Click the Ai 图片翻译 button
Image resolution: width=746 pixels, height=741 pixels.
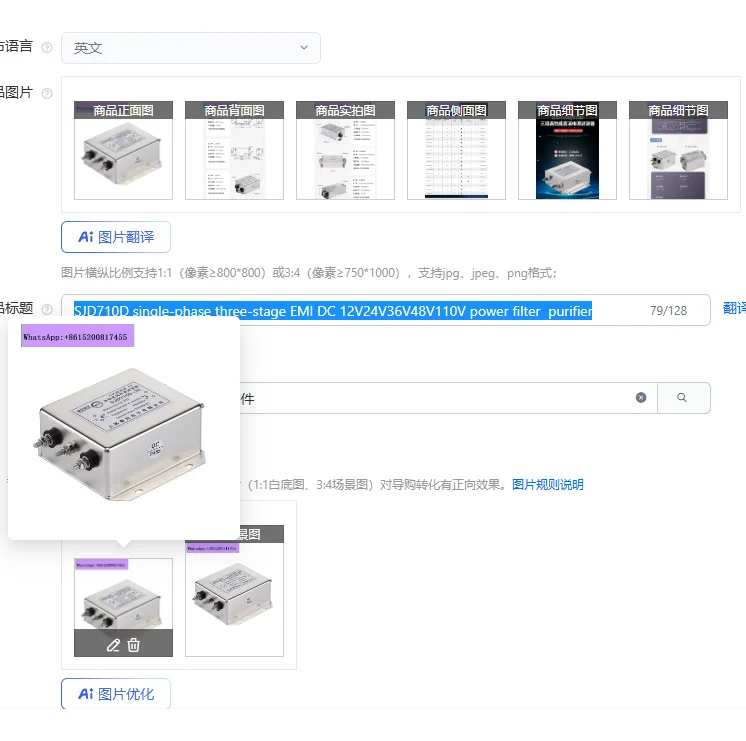click(x=116, y=237)
